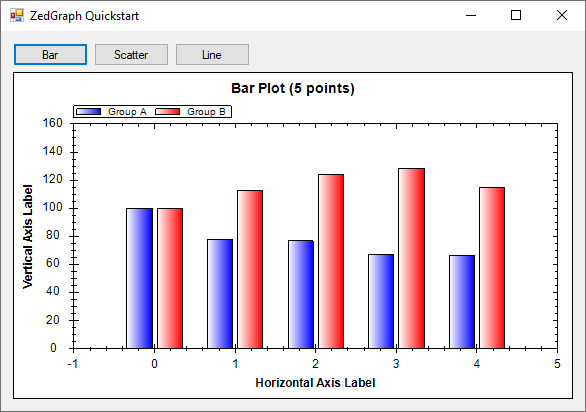
Task: Show the Bar plot
Action: [x=50, y=55]
